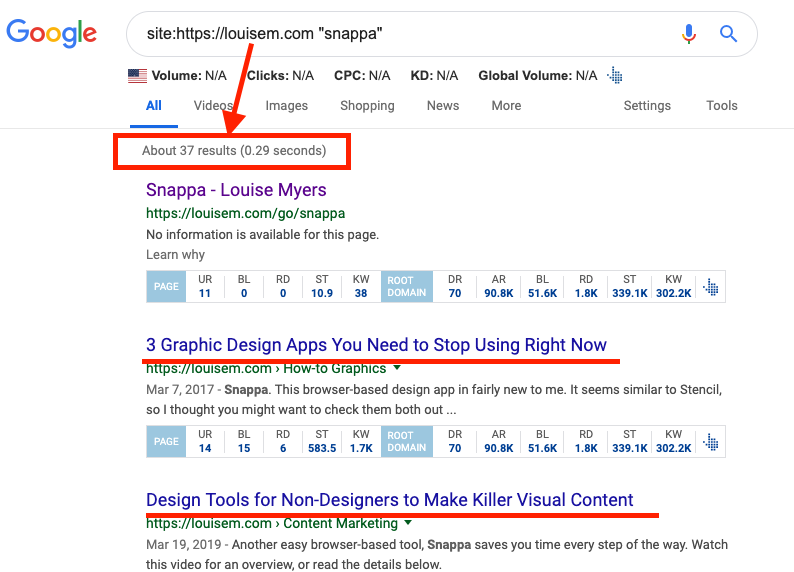Screen dimensions: 794x572
Task: Open Ahrefs icon next to Global Volume
Action: click(x=615, y=75)
